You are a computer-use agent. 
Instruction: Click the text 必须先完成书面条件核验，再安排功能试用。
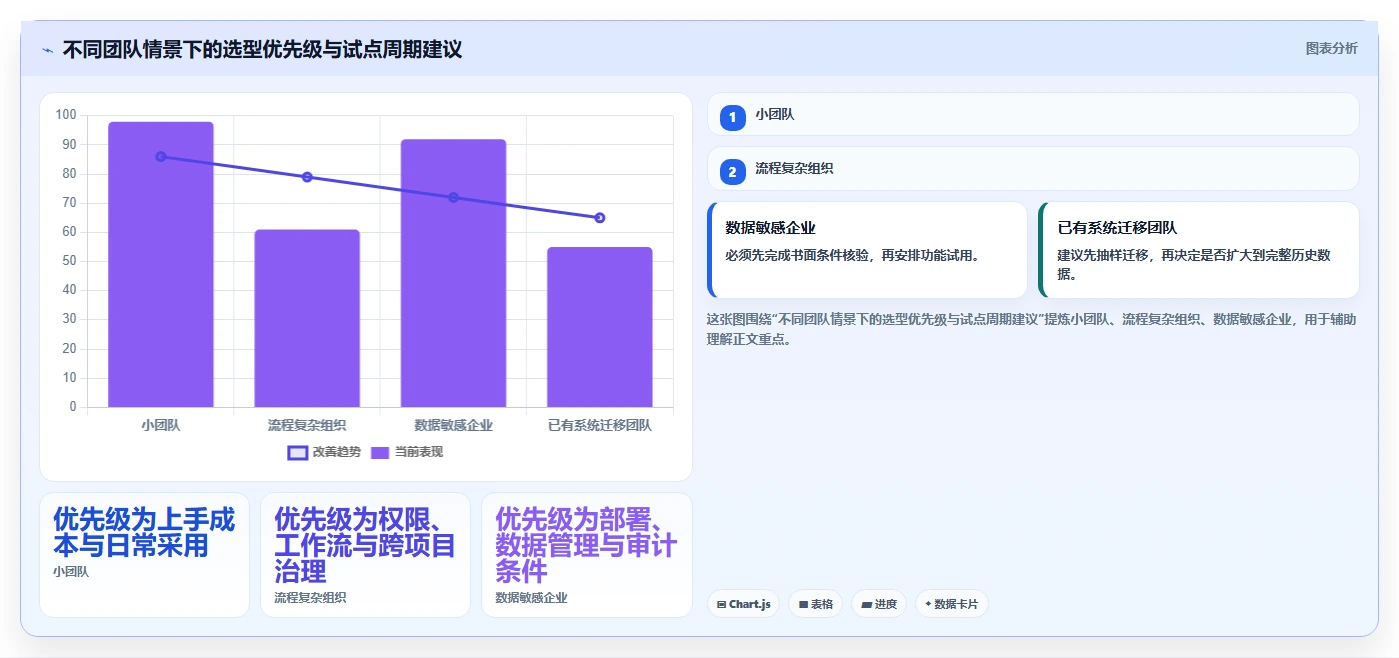852,255
